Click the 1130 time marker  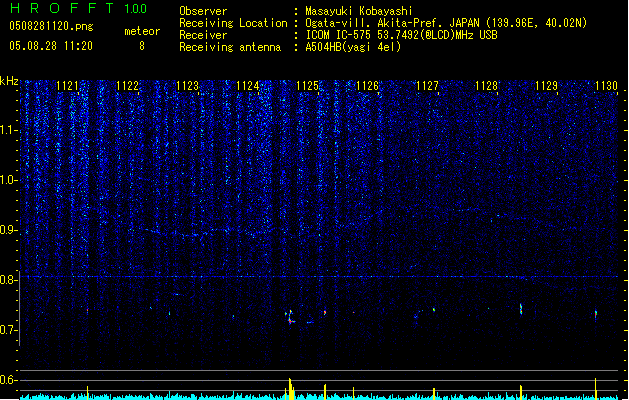(x=606, y=86)
